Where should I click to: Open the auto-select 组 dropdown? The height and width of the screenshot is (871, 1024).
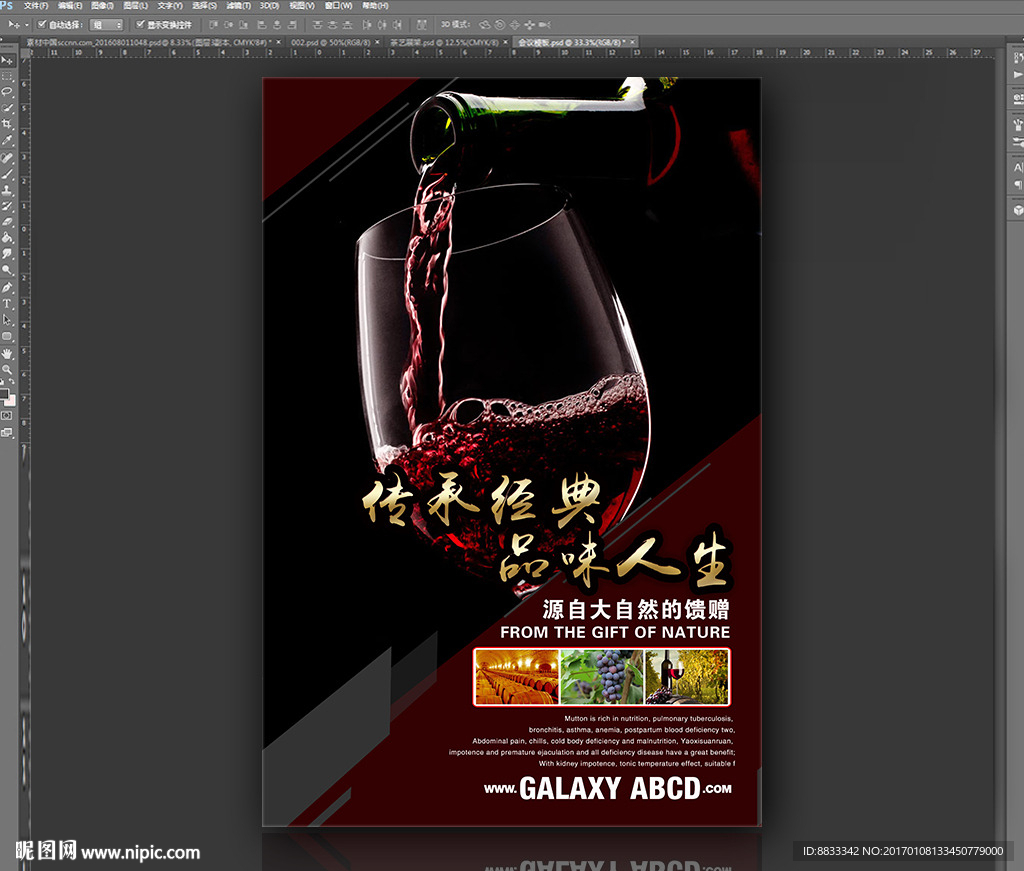pos(106,24)
